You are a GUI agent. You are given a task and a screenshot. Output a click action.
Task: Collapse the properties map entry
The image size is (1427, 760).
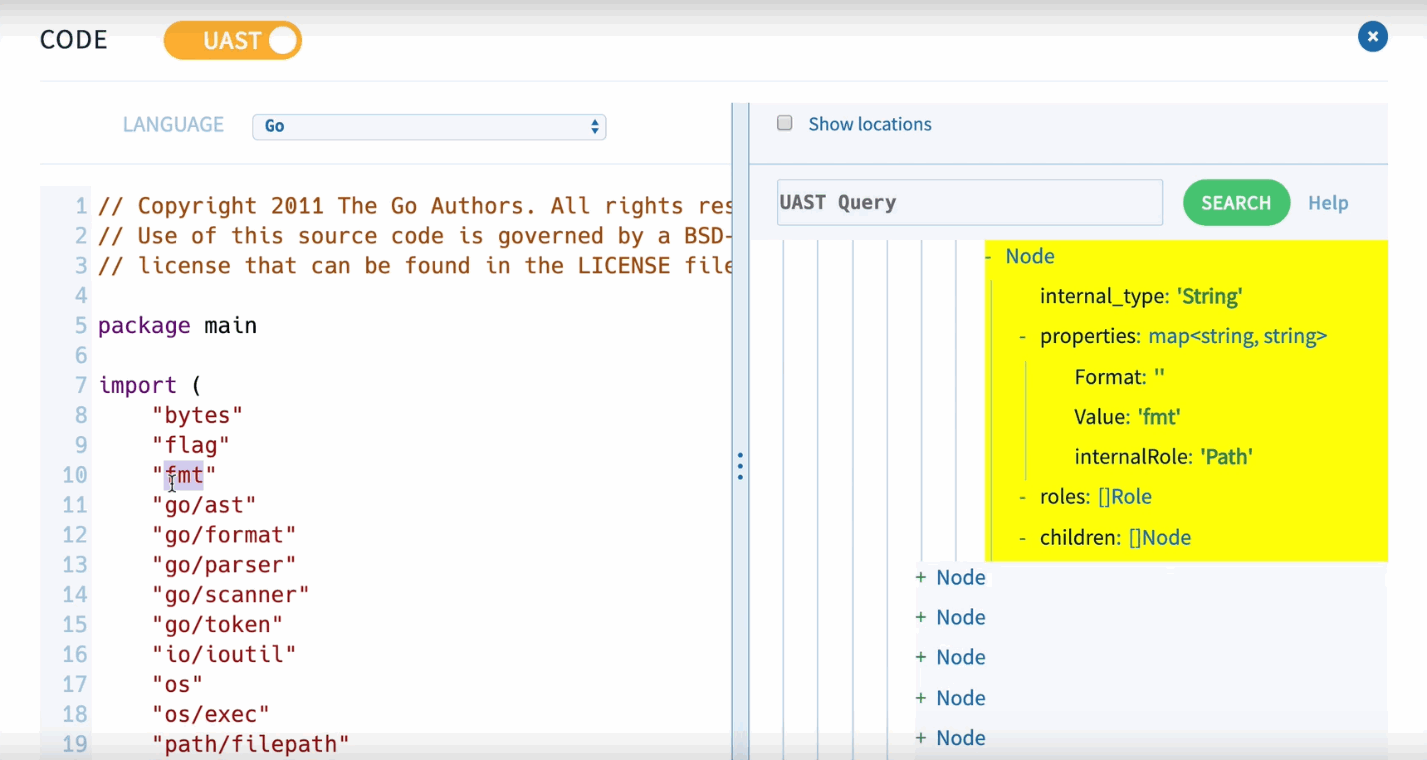point(1023,336)
